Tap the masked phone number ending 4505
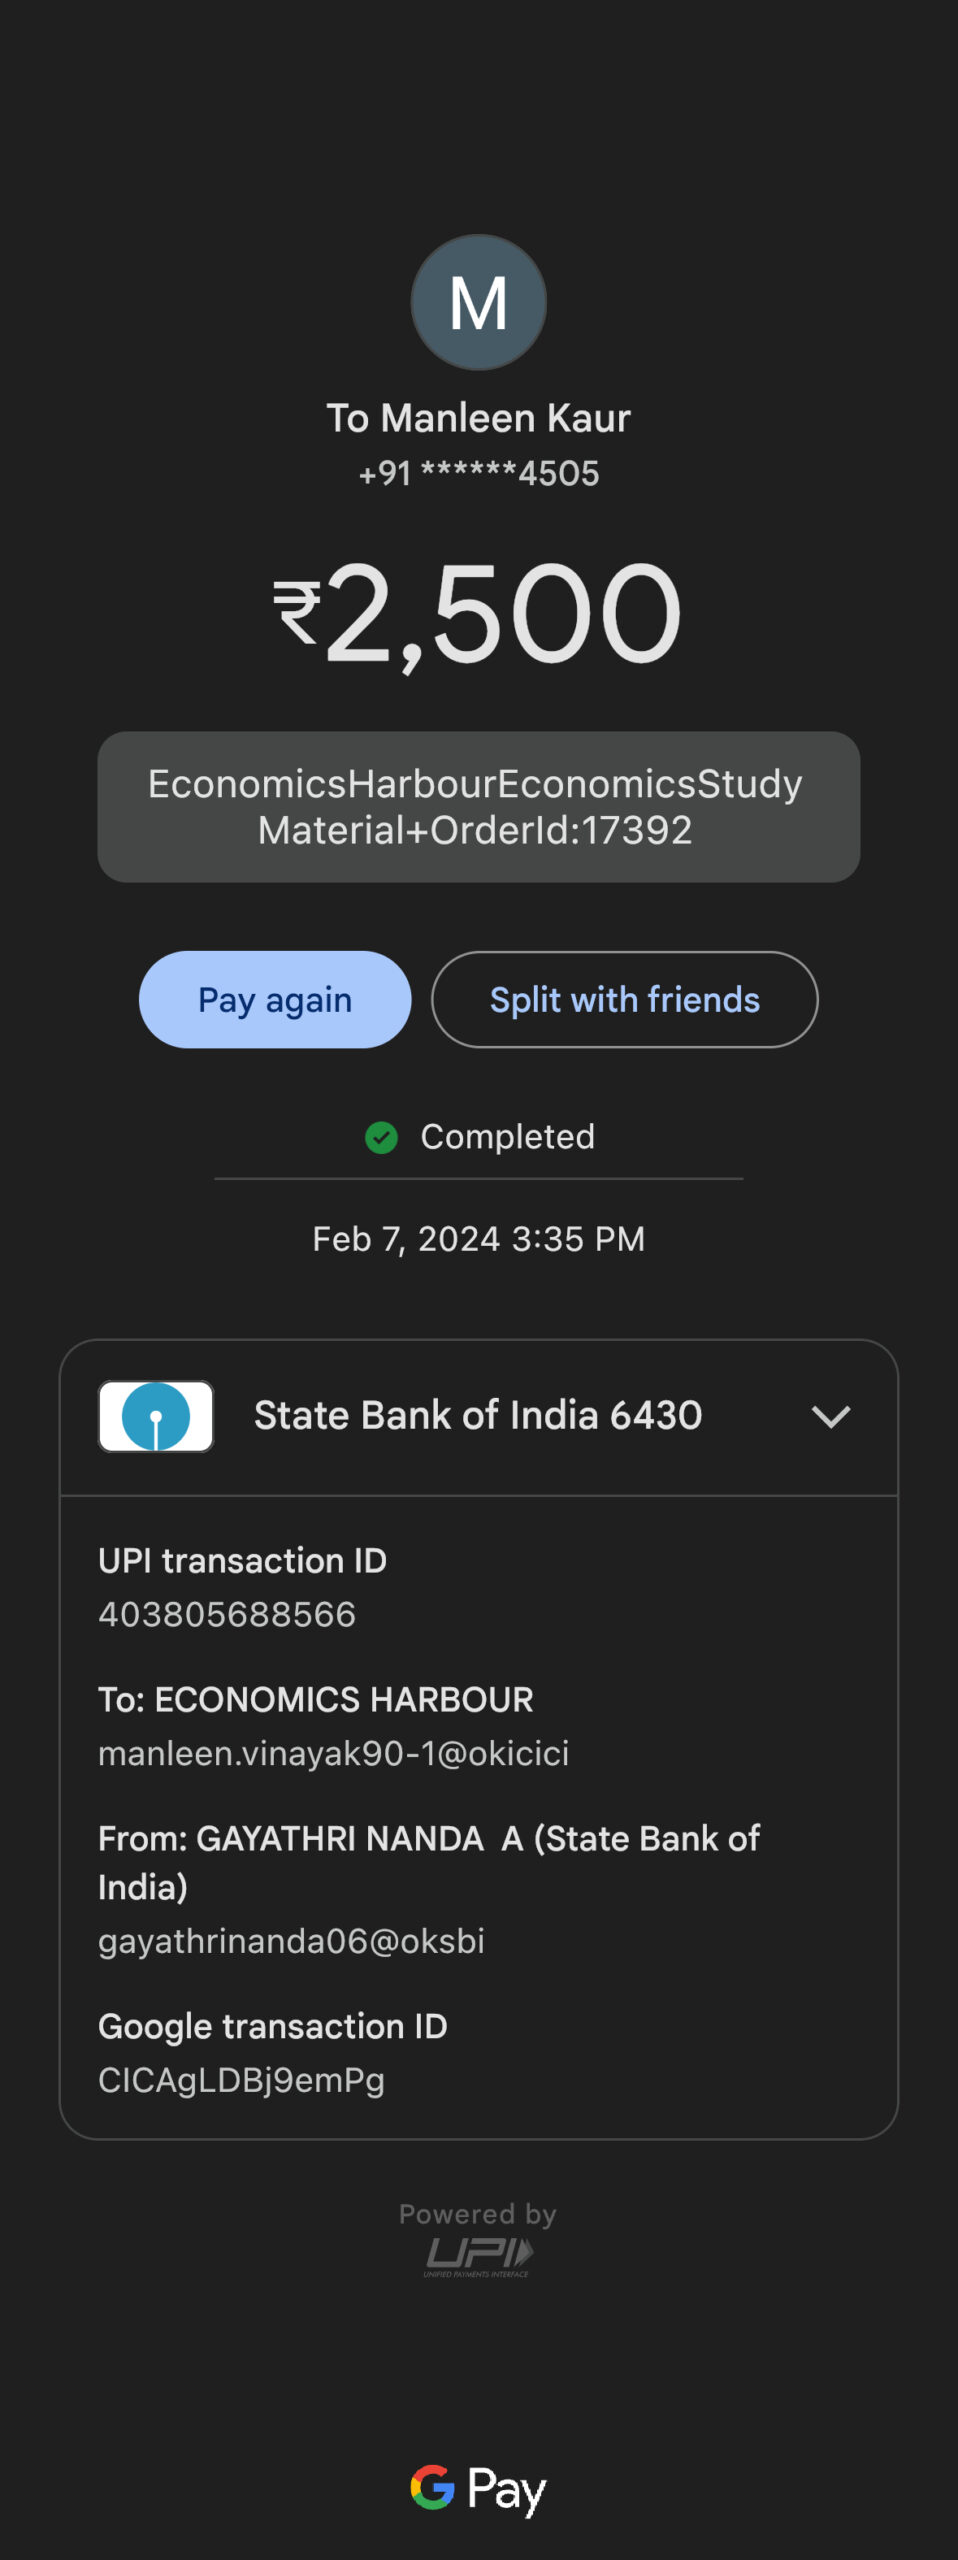 click(x=478, y=473)
